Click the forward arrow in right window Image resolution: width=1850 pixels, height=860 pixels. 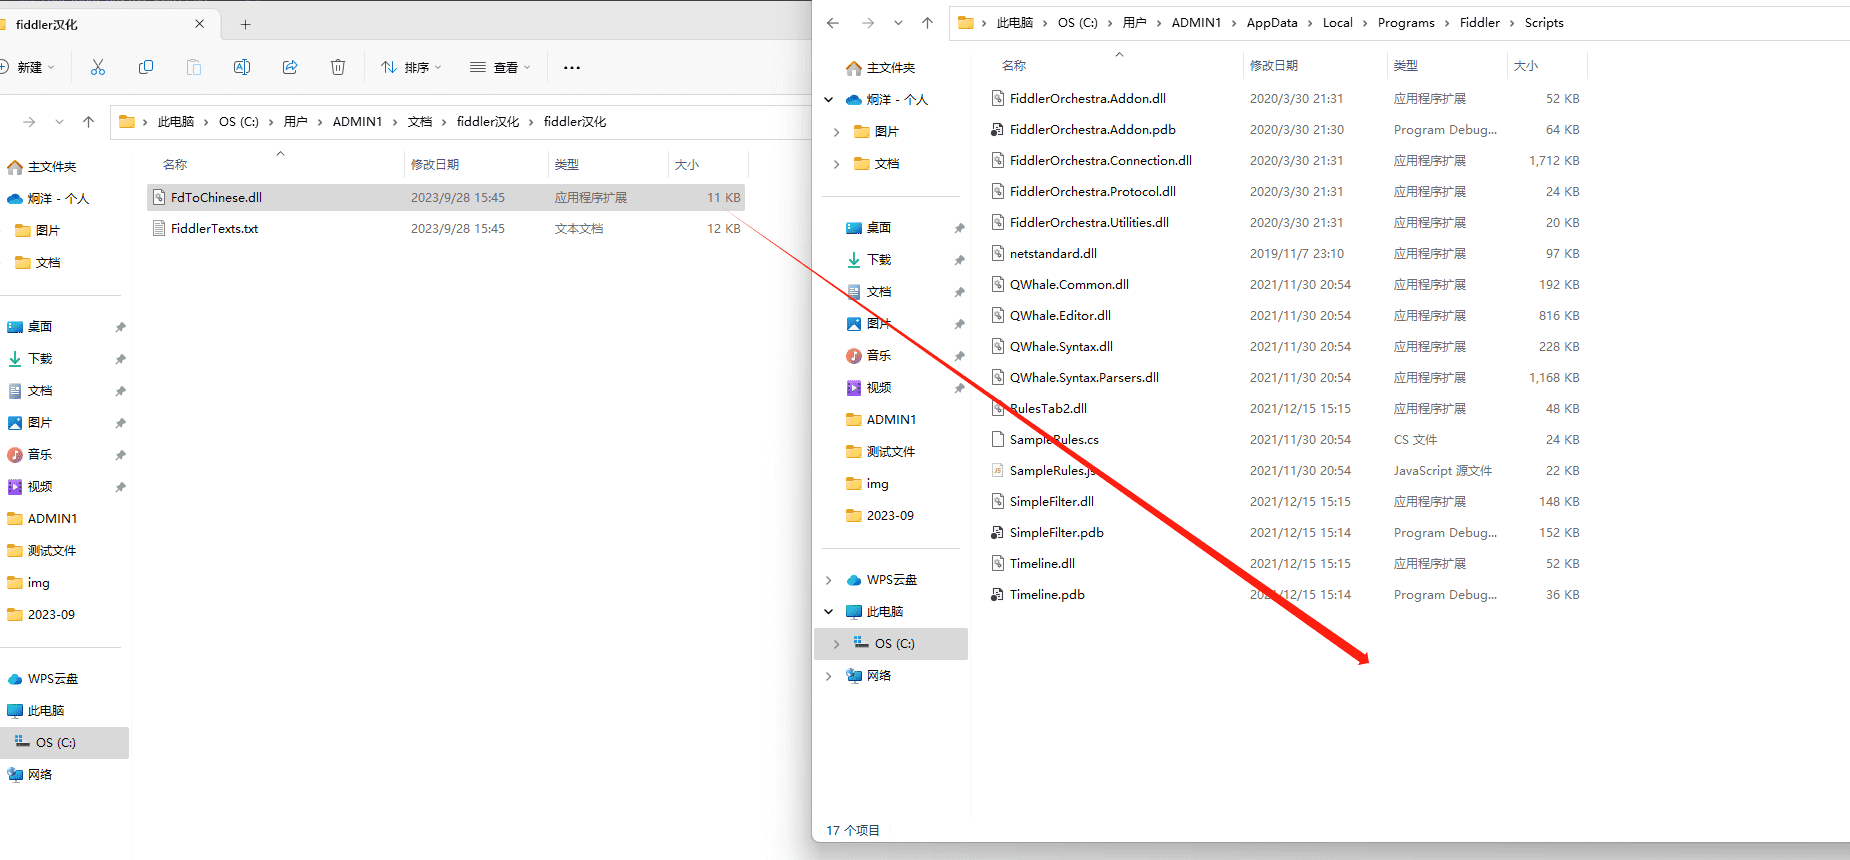868,23
